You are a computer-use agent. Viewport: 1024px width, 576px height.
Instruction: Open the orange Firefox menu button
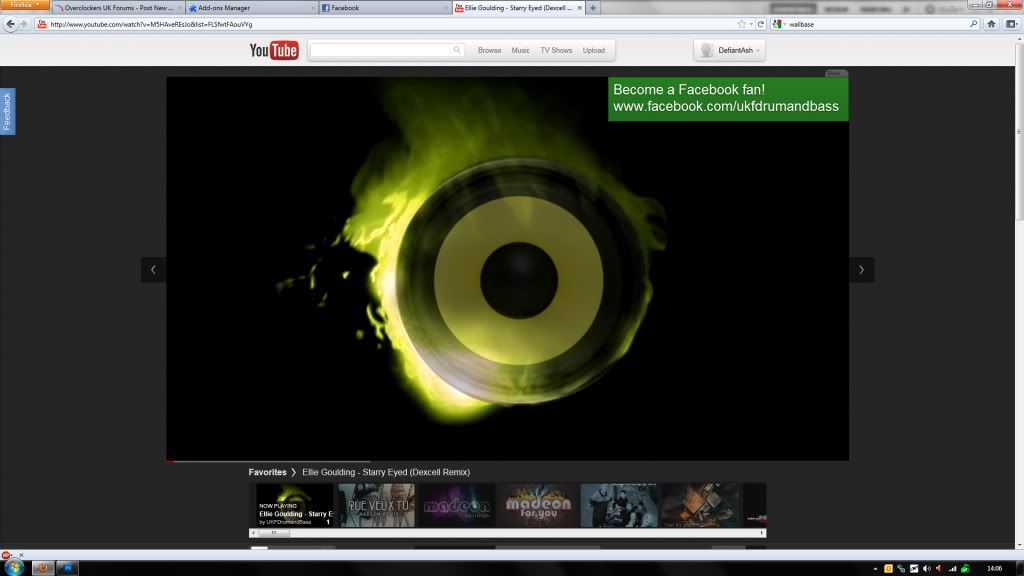pos(24,6)
